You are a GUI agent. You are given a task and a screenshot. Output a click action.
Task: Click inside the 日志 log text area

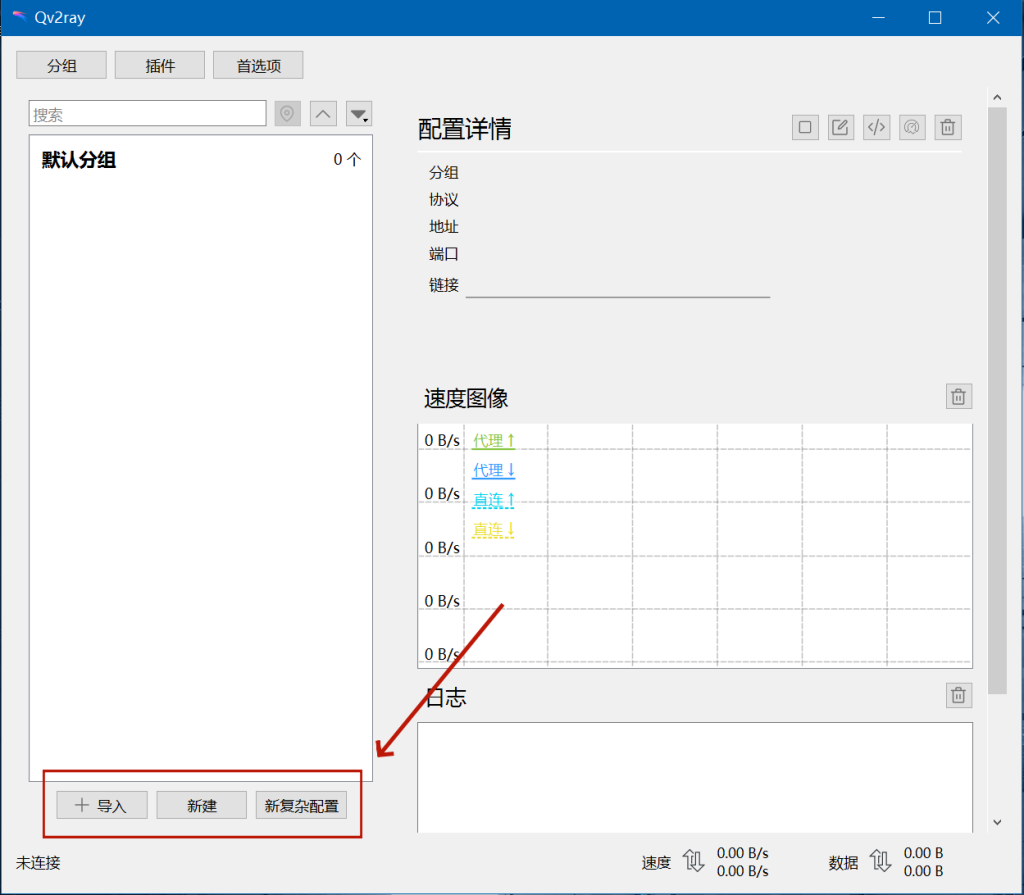[x=695, y=777]
